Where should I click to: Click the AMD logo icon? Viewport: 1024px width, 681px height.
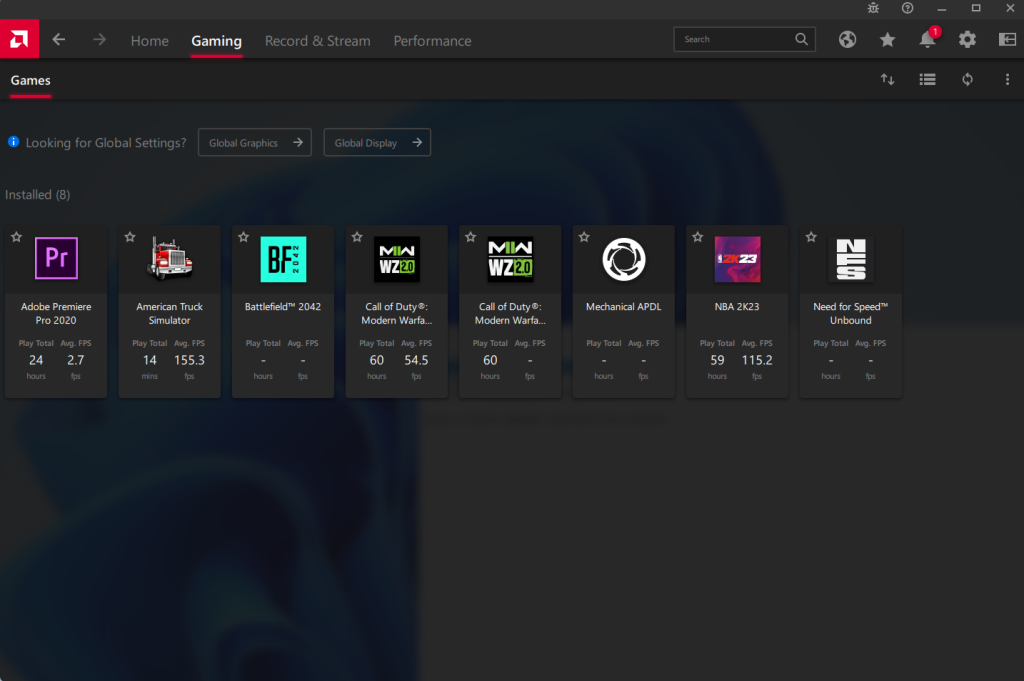(19, 39)
